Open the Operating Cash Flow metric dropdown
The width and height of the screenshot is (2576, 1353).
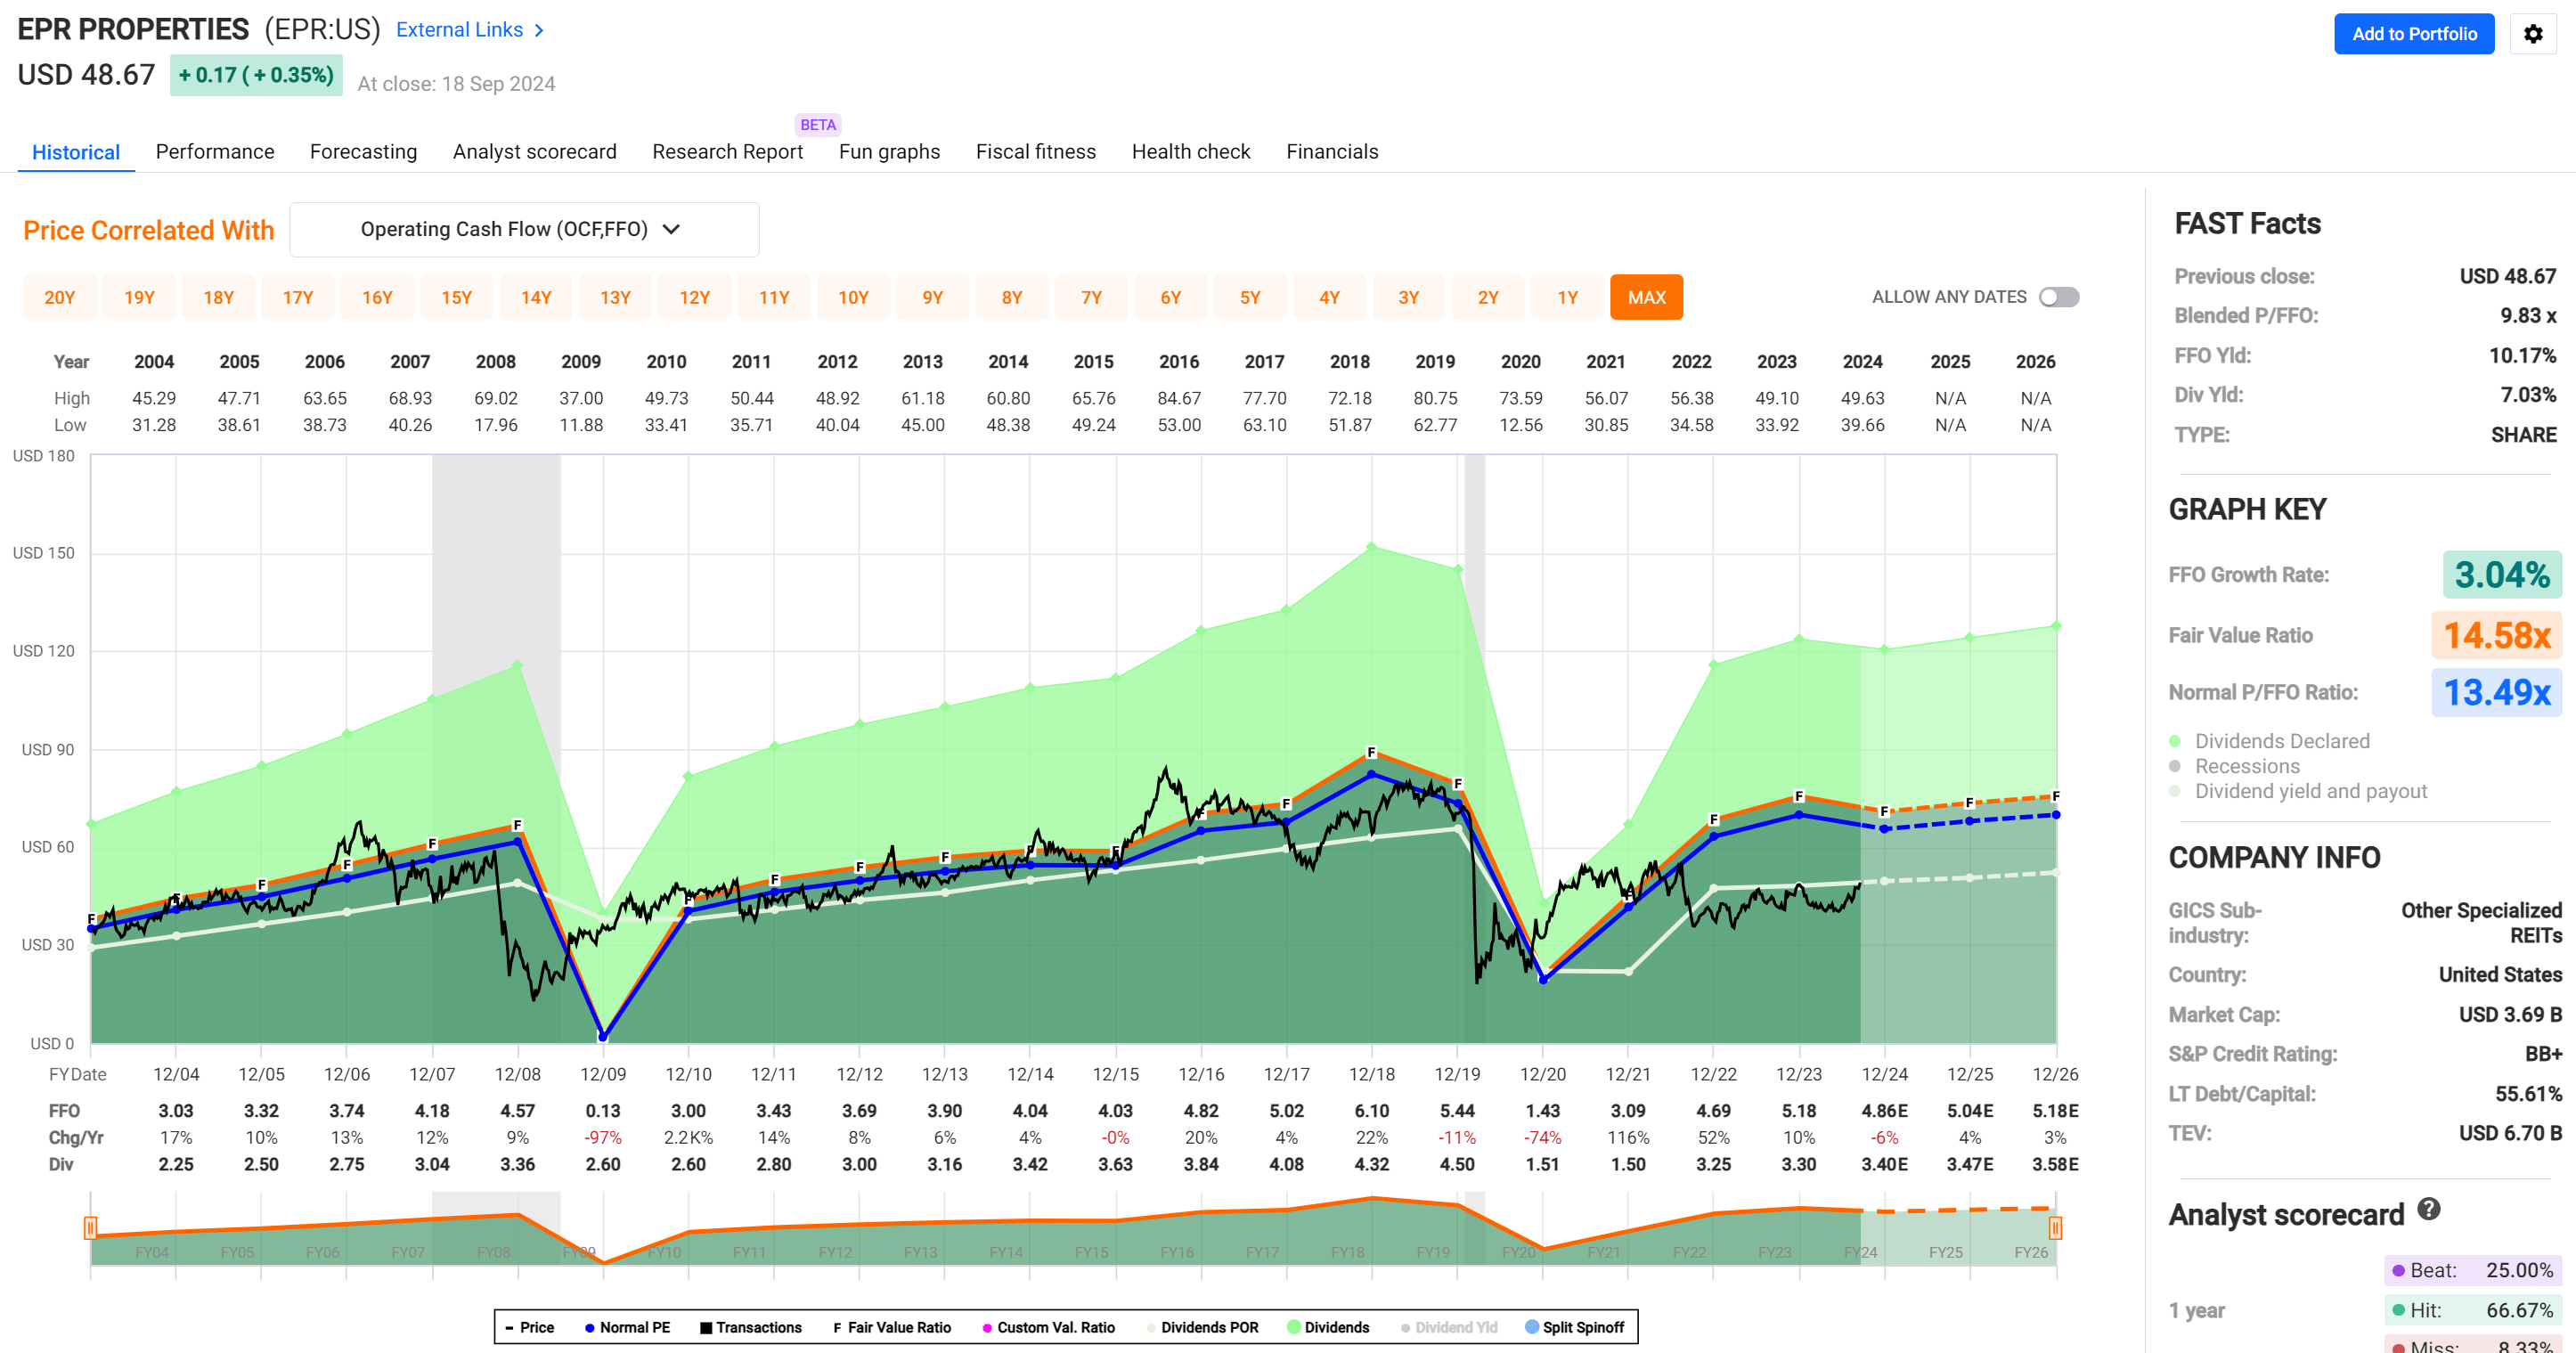coord(524,229)
